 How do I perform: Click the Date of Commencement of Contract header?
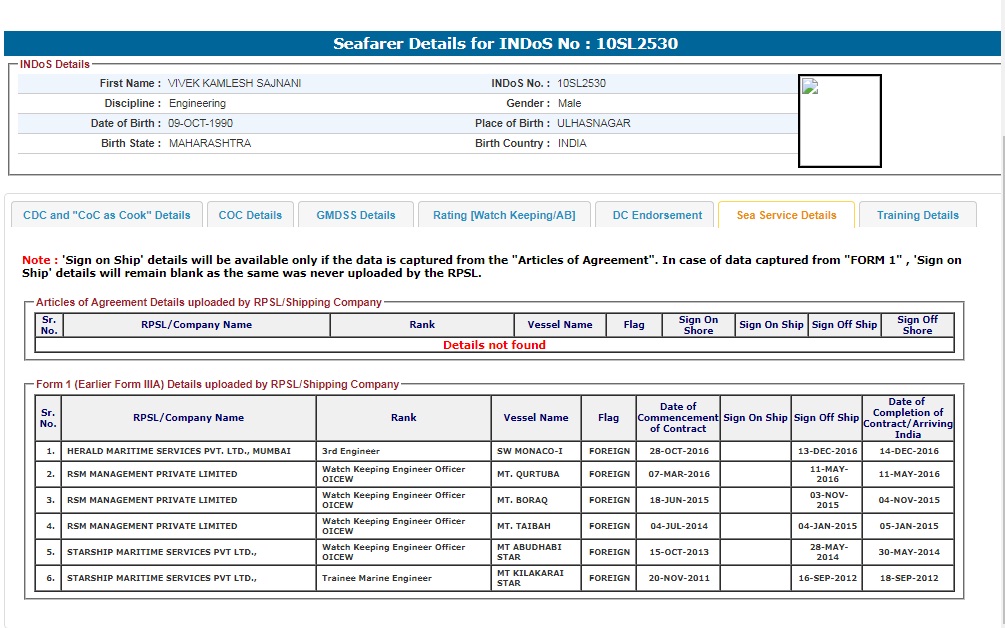[x=678, y=418]
